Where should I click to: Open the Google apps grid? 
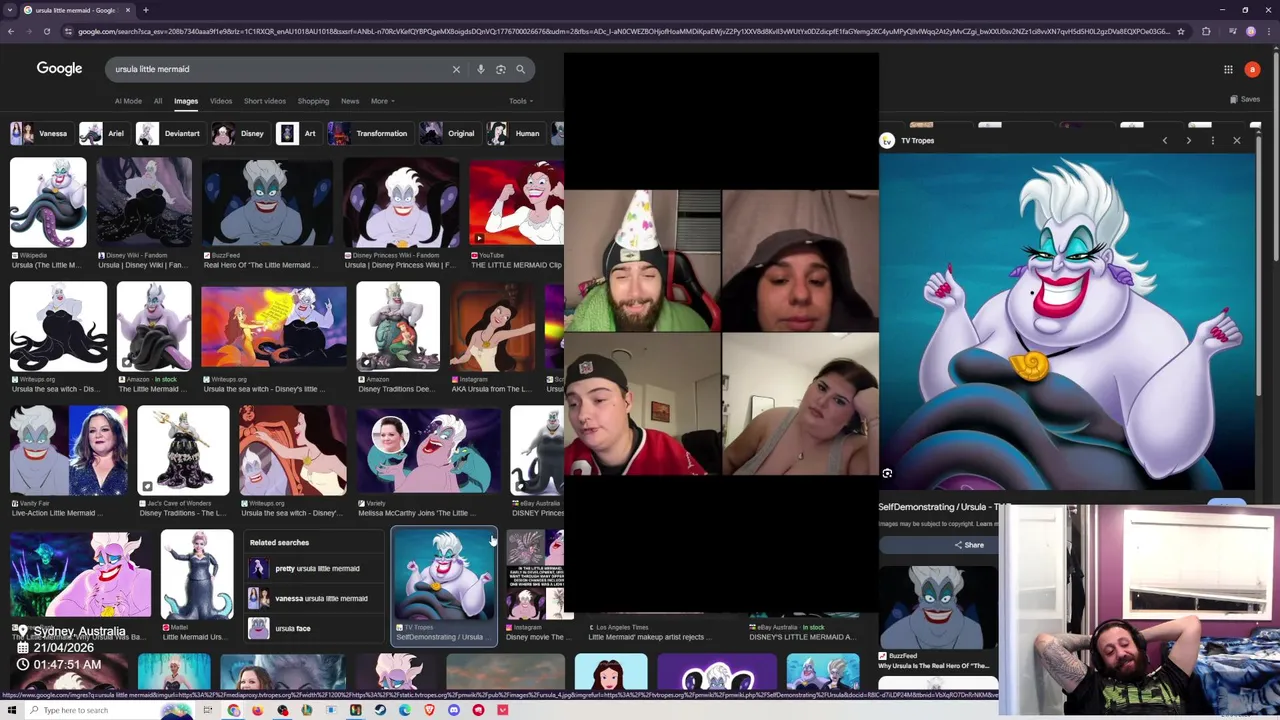[1228, 69]
